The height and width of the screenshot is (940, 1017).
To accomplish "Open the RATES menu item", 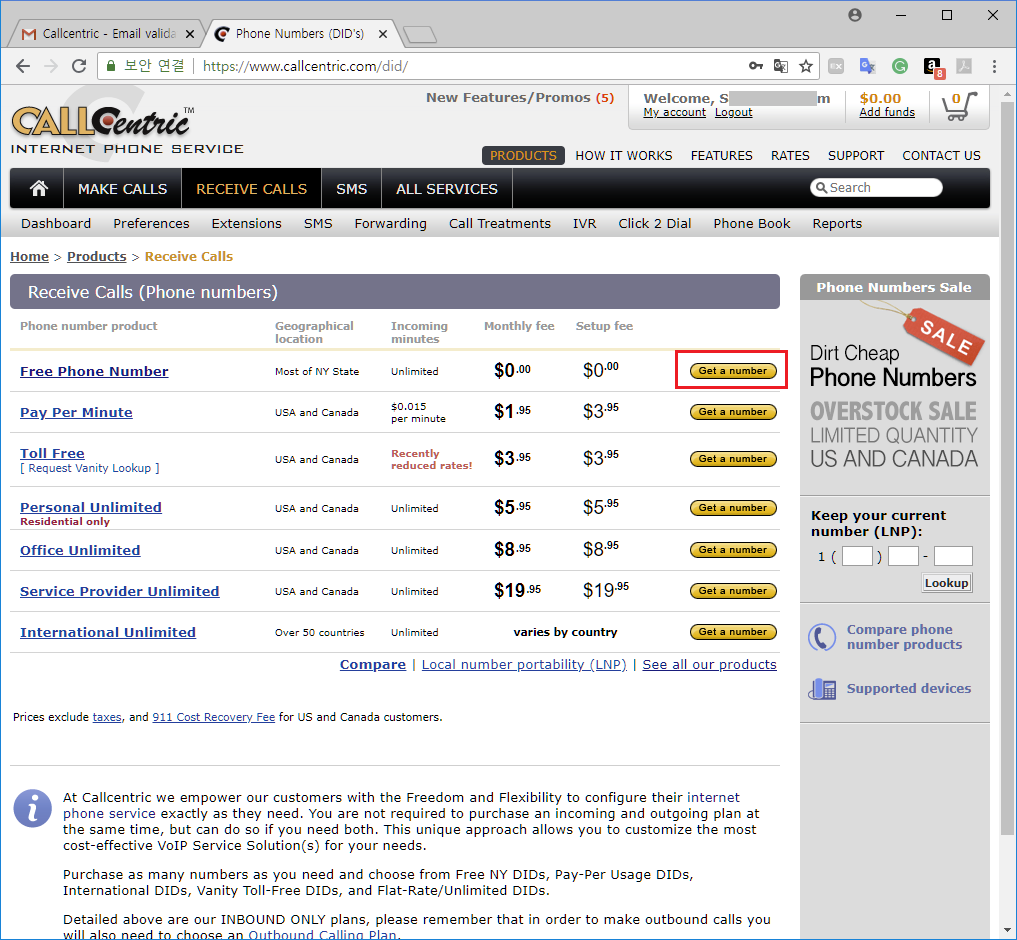I will tap(790, 155).
